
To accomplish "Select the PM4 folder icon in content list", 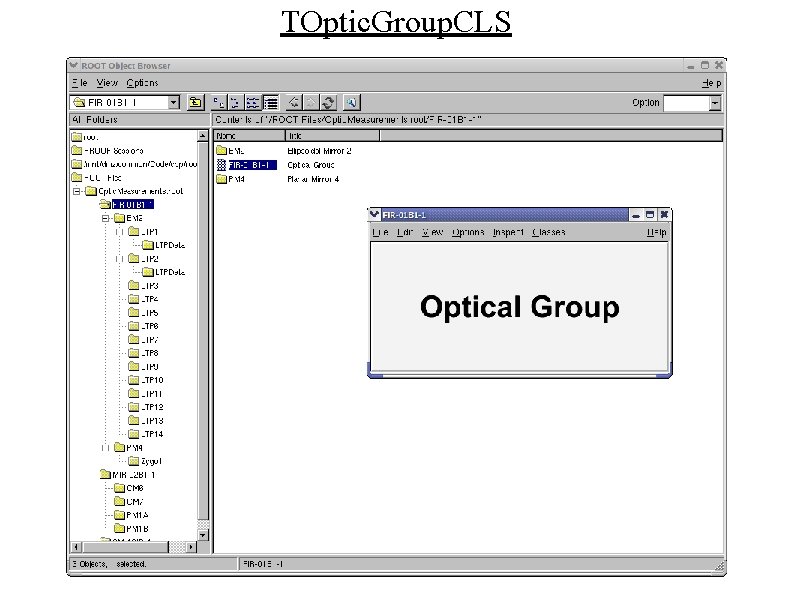I will (221, 179).
